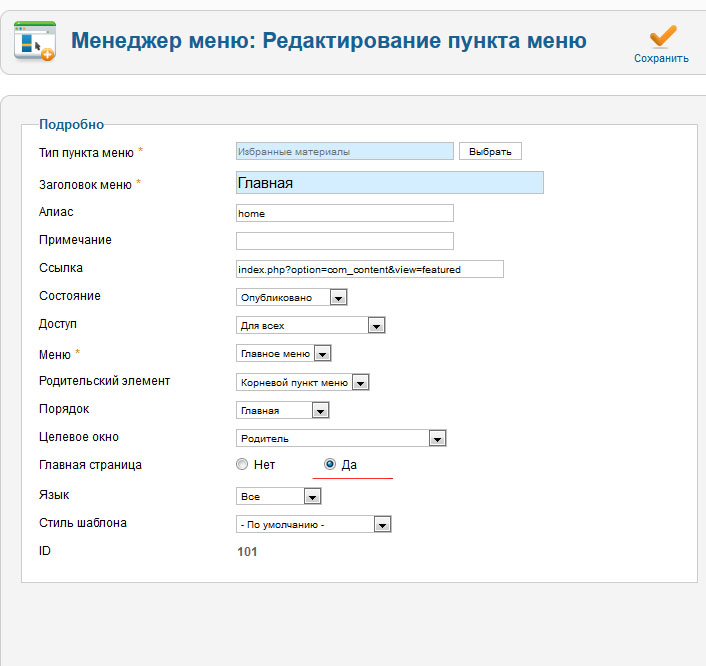Expand Родительский элемент dropdown
This screenshot has width=706, height=666.
[302, 382]
